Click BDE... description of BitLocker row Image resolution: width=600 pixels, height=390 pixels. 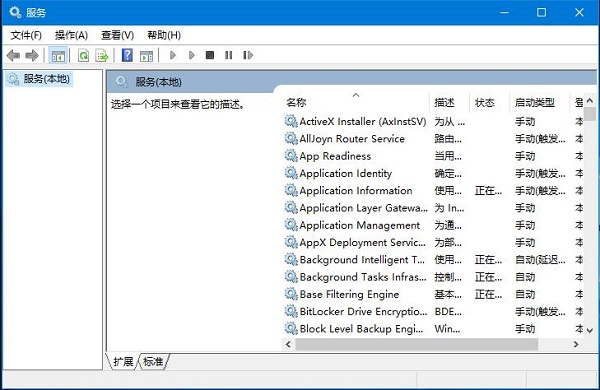click(448, 312)
